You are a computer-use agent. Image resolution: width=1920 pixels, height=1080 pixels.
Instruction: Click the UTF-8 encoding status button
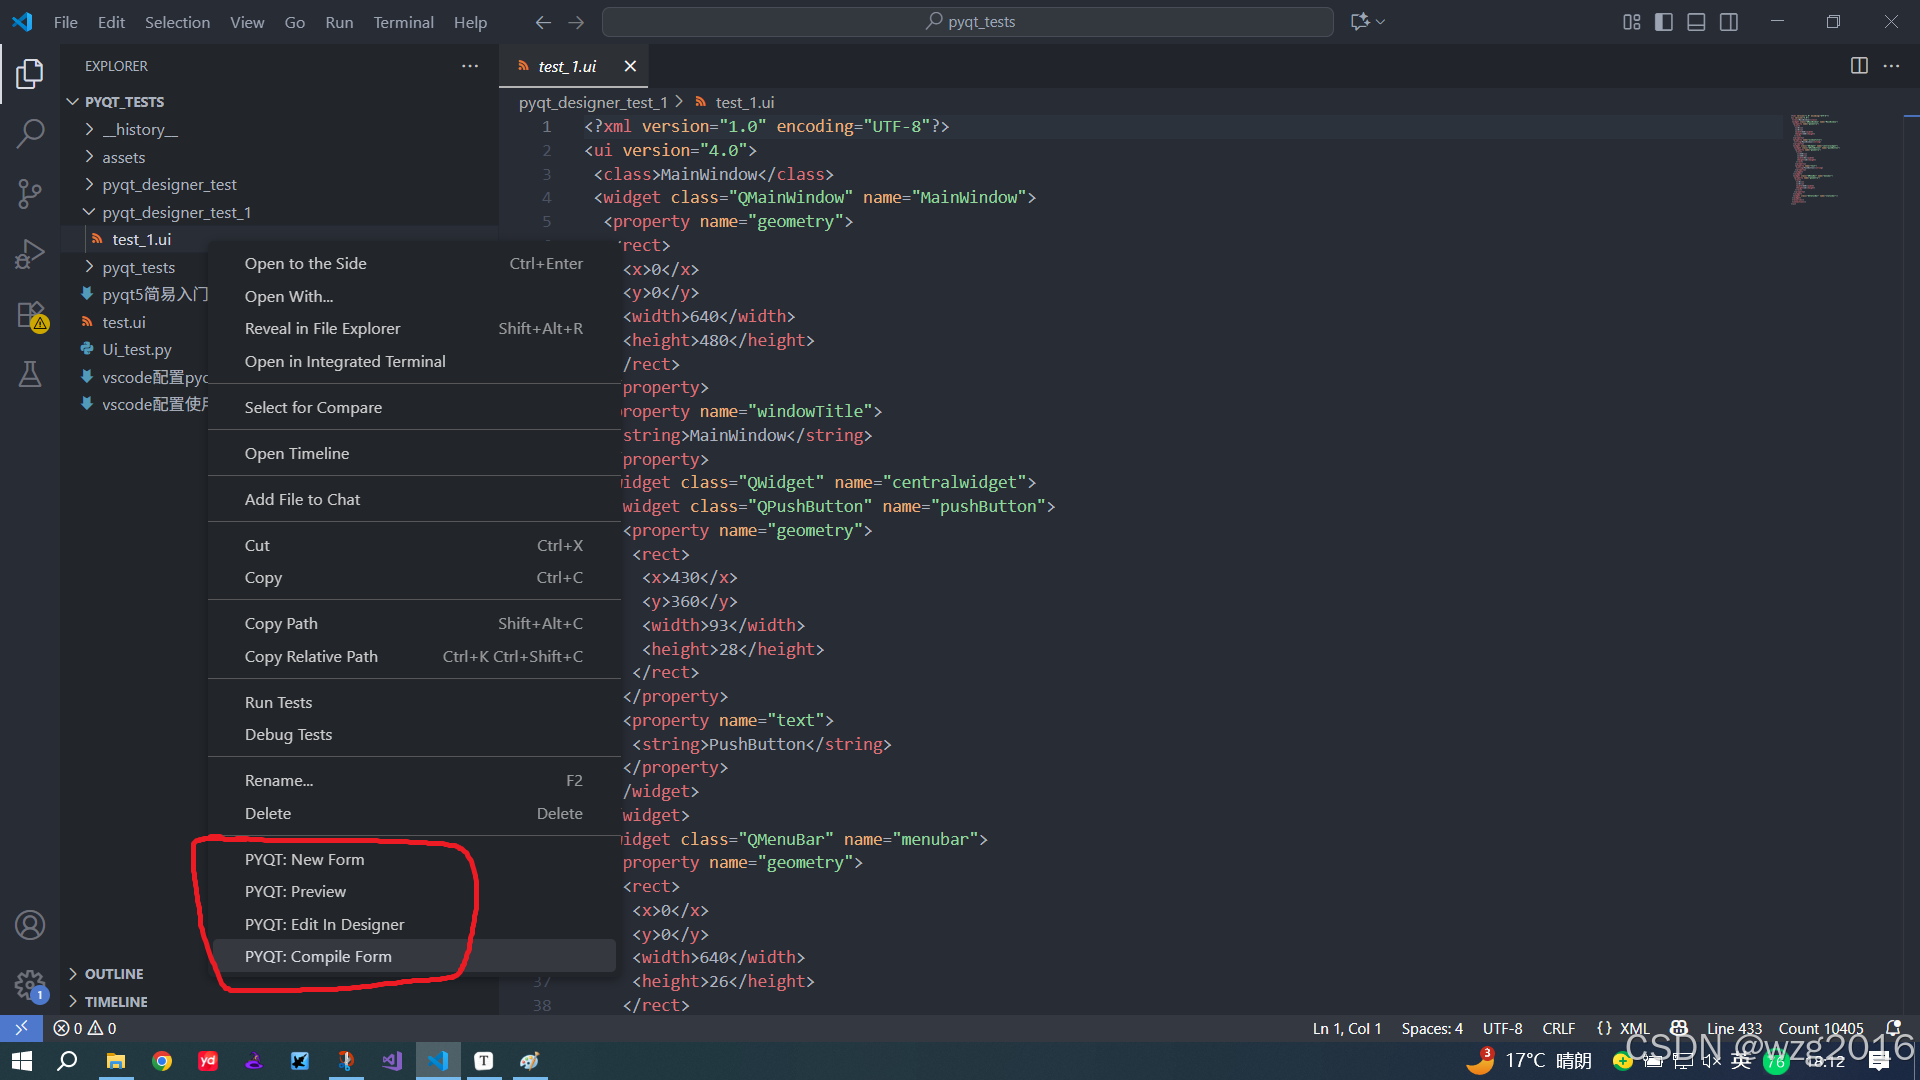coord(1502,1028)
